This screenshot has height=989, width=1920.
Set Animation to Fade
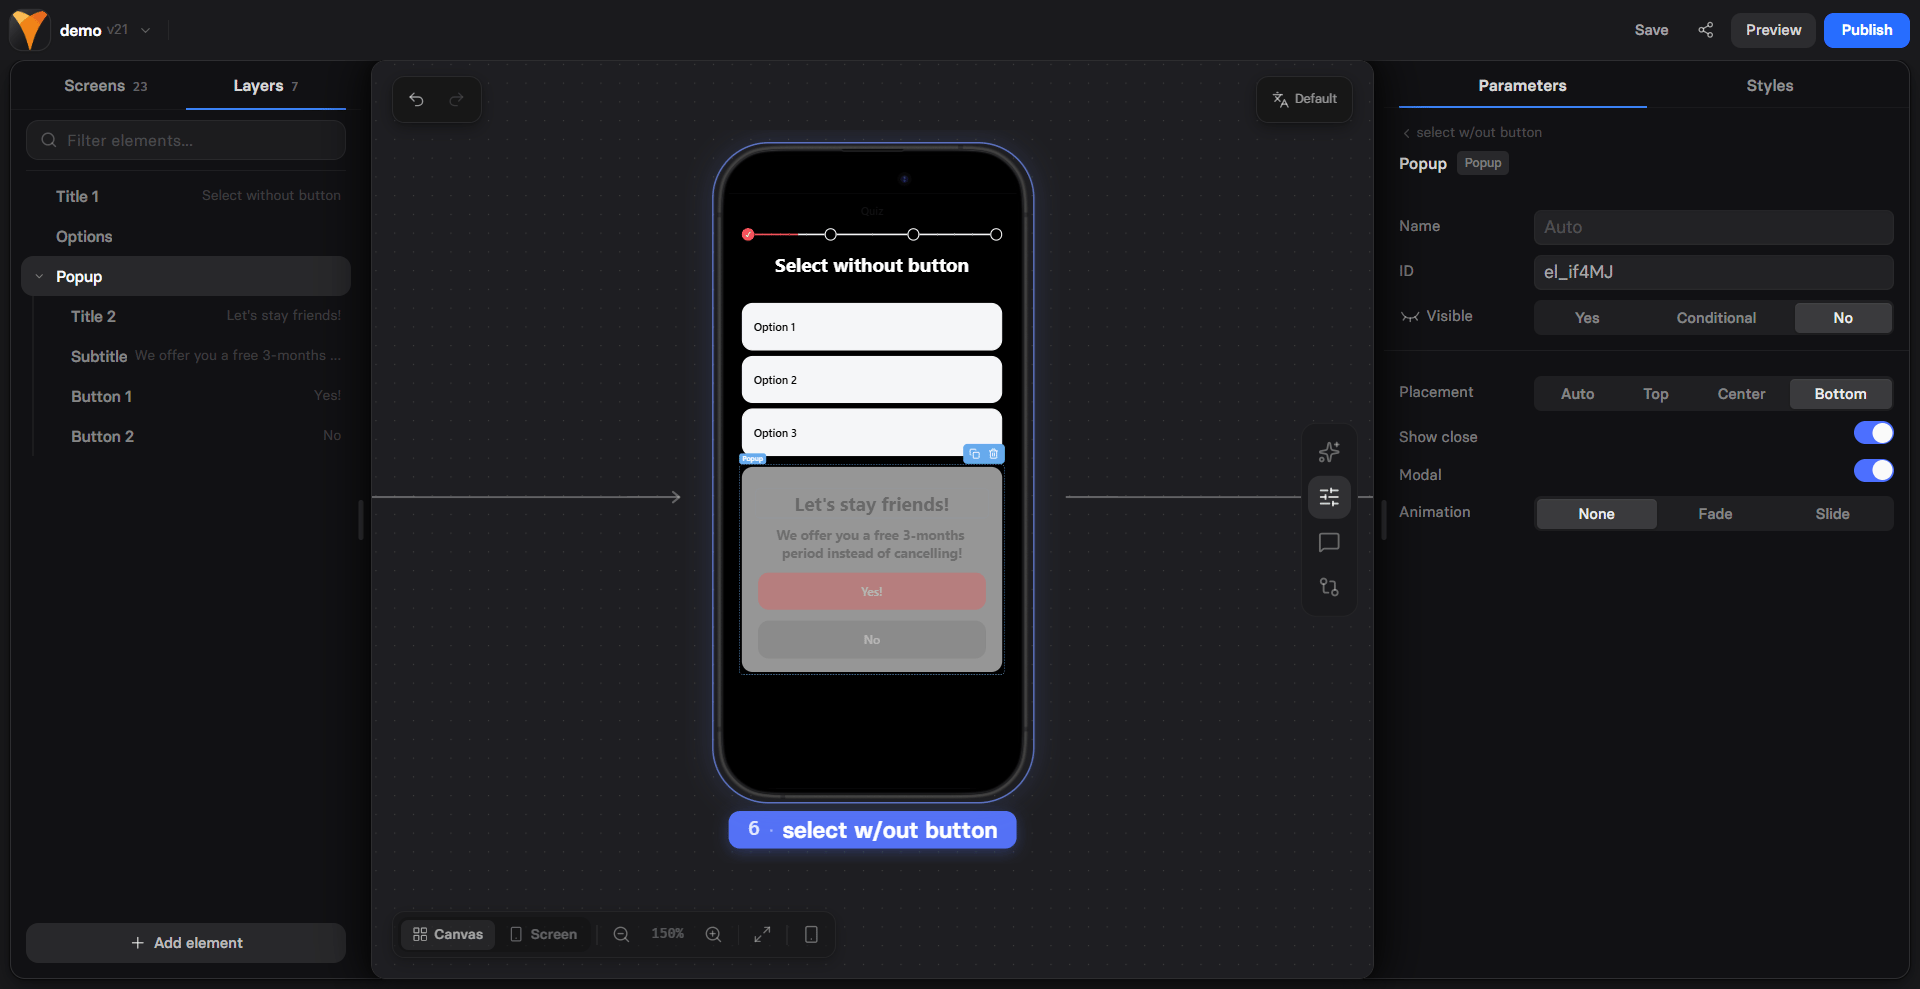1715,514
